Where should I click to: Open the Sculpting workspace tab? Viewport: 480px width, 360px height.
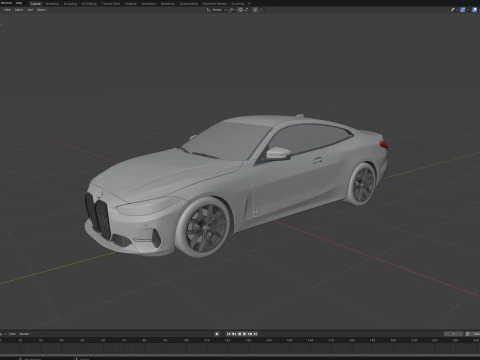tap(70, 4)
